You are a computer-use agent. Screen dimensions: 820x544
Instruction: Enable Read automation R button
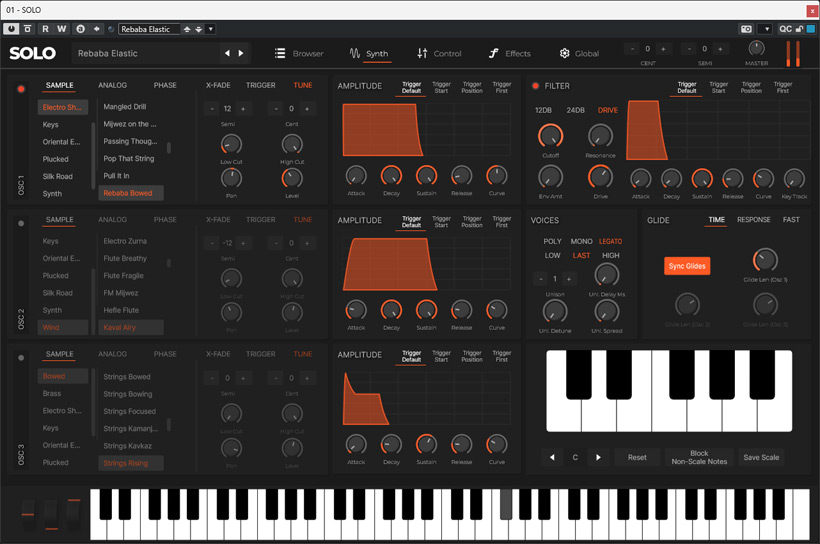click(x=45, y=29)
